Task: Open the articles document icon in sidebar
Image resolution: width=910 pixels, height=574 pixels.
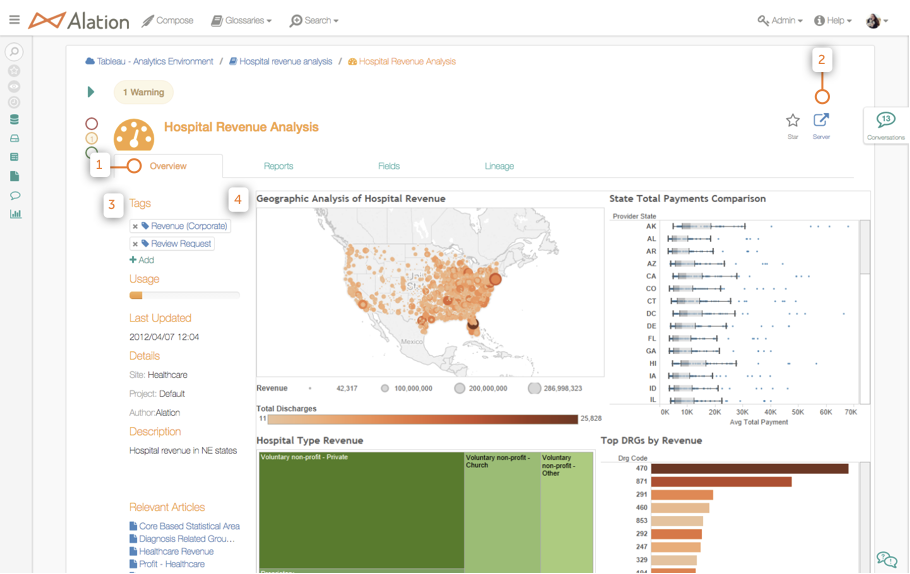Action: (x=15, y=176)
